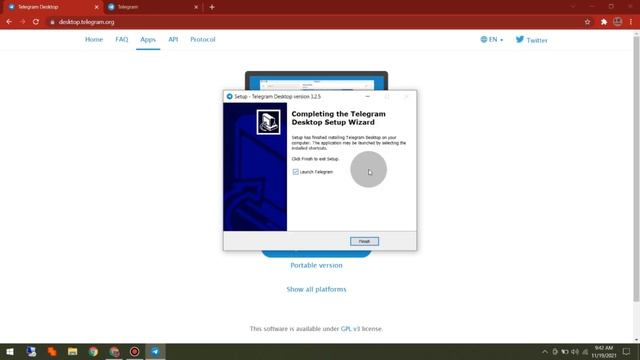This screenshot has height=360, width=640.
Task: Open the red record-circle taskbar icon
Action: coord(135,351)
